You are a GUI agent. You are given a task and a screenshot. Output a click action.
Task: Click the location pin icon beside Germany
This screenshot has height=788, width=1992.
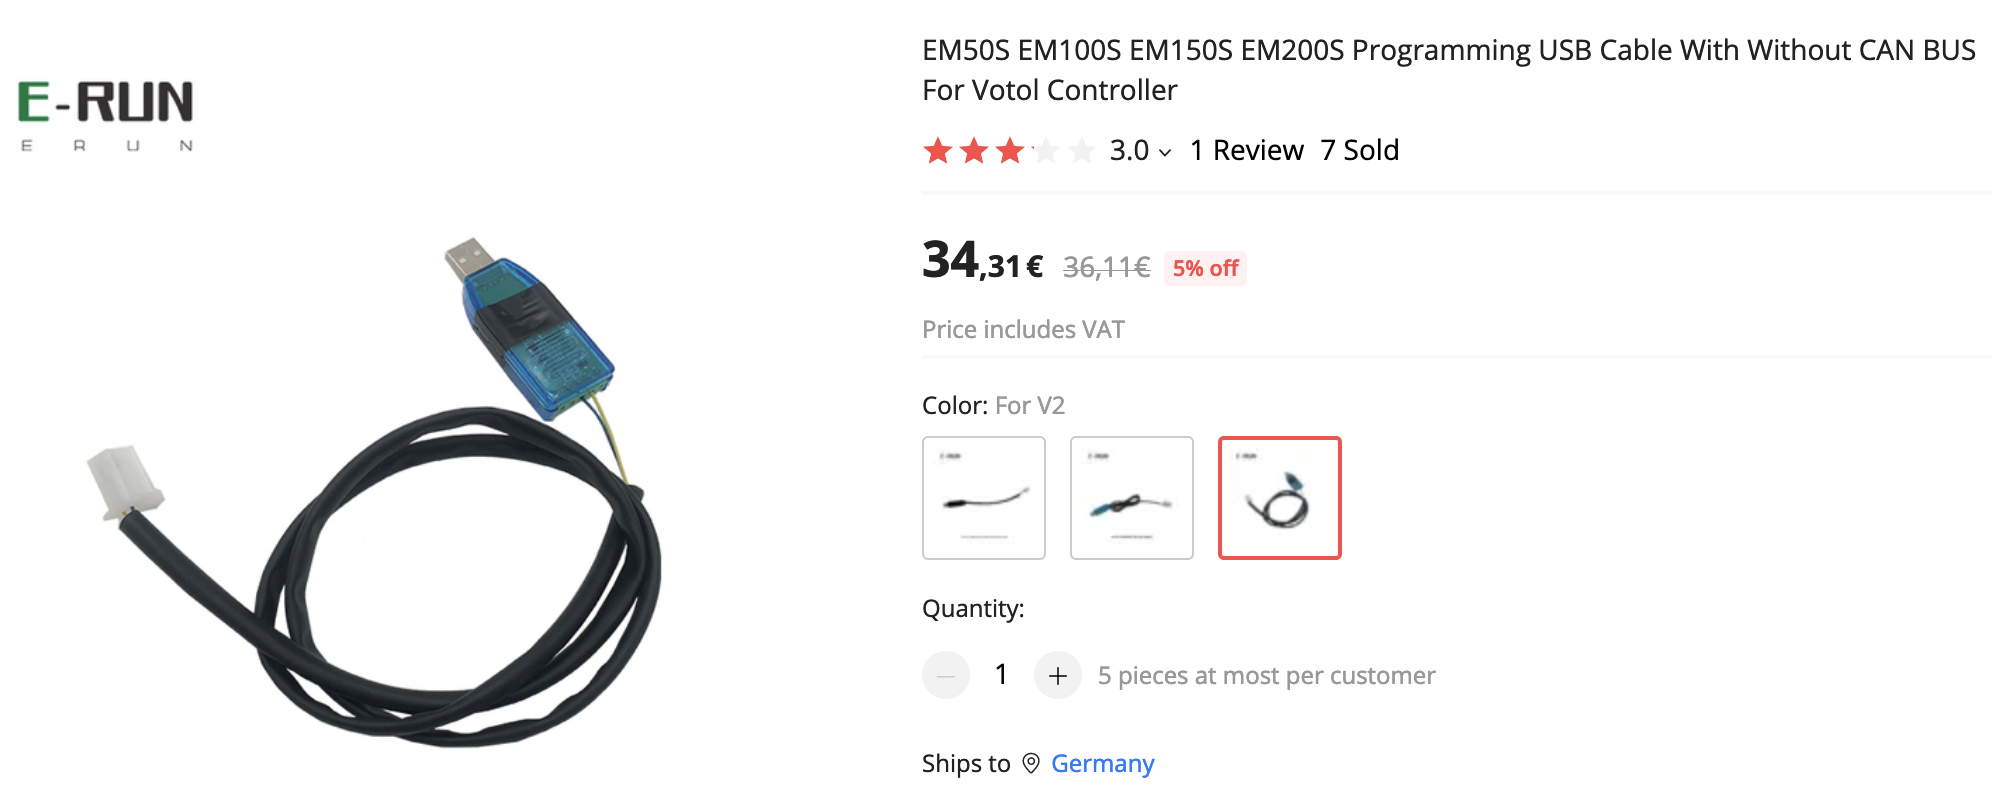click(x=1031, y=764)
